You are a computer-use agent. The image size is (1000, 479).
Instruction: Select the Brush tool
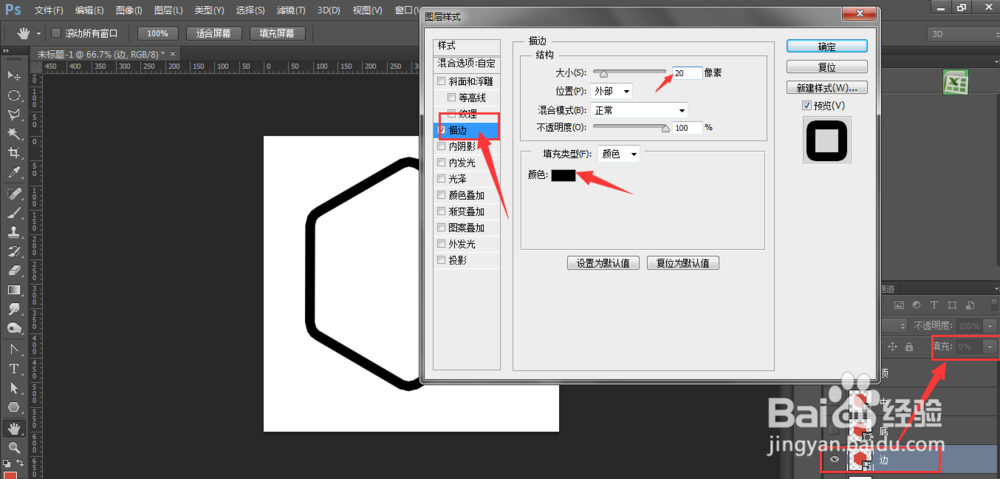click(13, 212)
